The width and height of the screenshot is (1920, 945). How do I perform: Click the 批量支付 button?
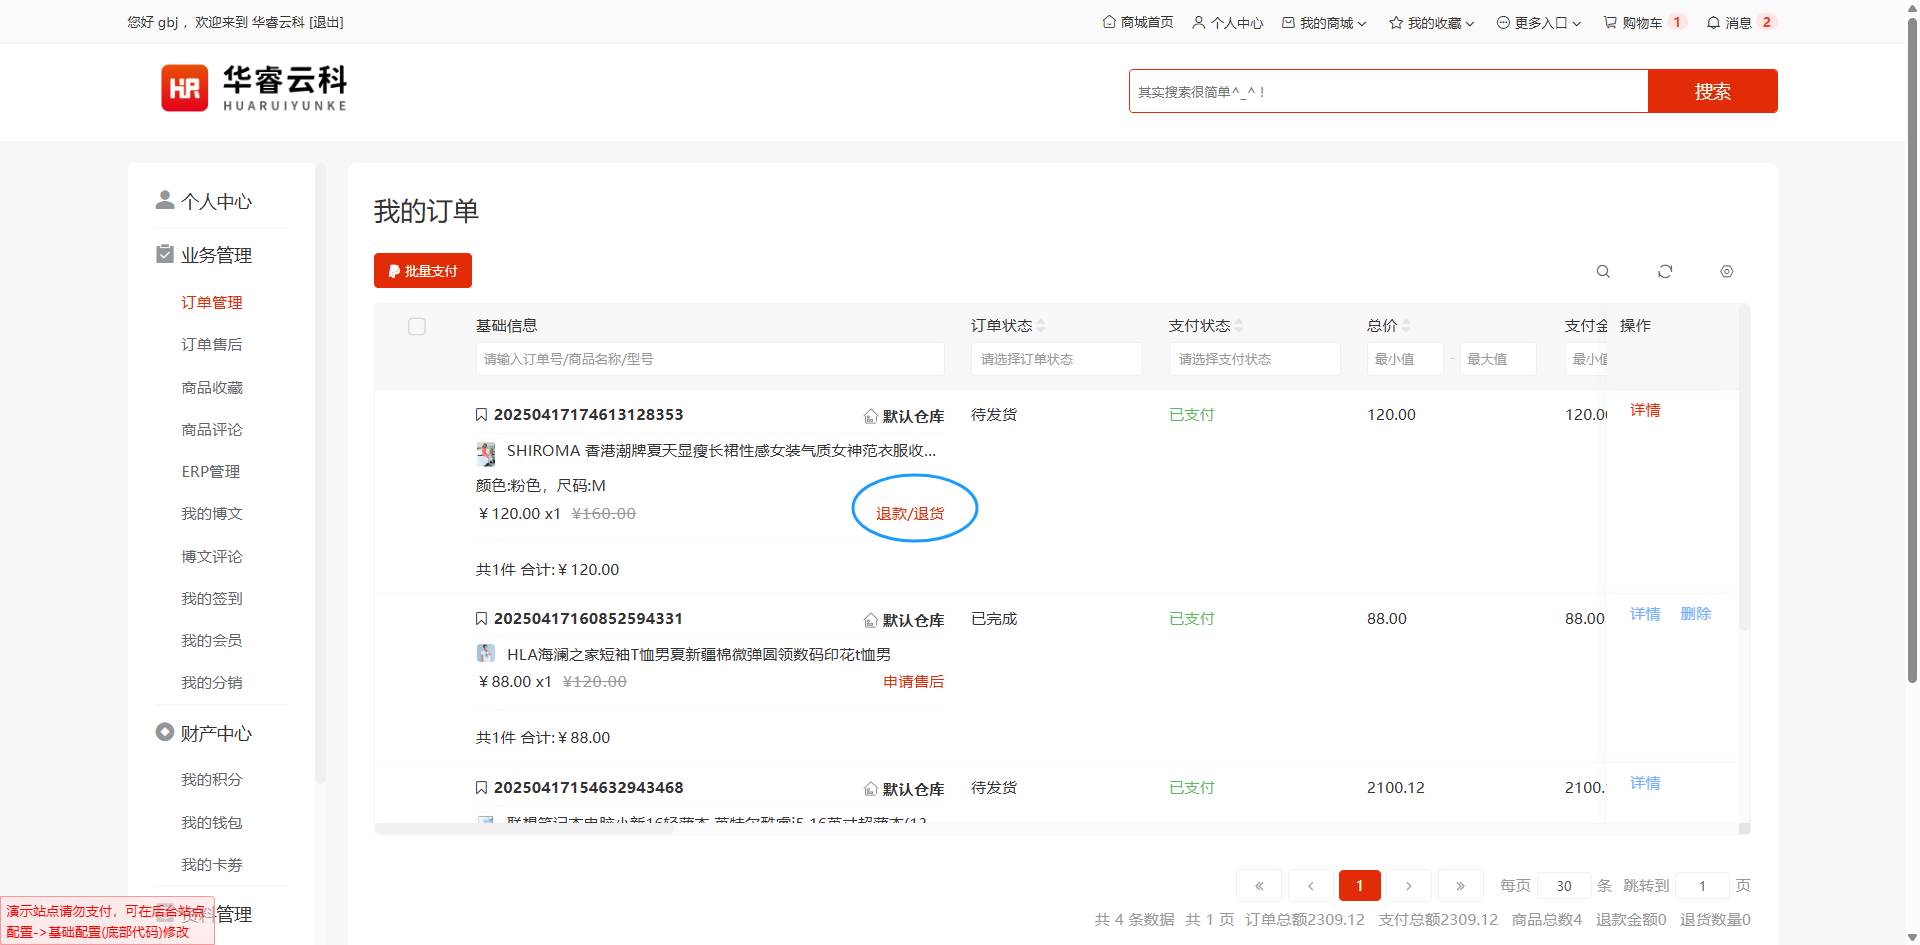pyautogui.click(x=422, y=271)
